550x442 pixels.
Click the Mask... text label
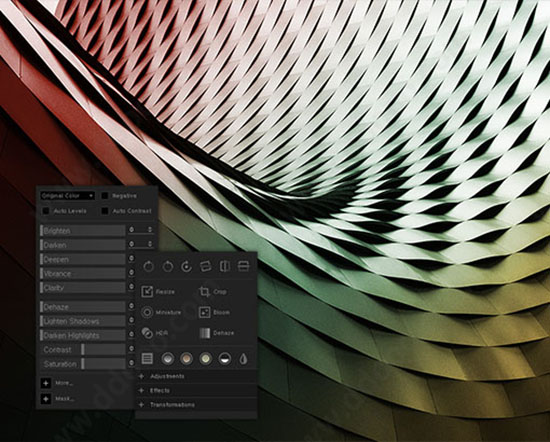[65, 399]
